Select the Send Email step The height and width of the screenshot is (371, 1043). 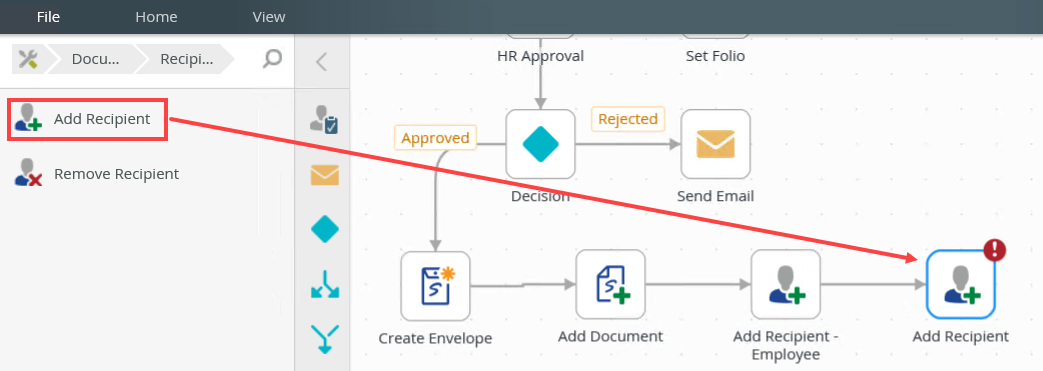[715, 144]
